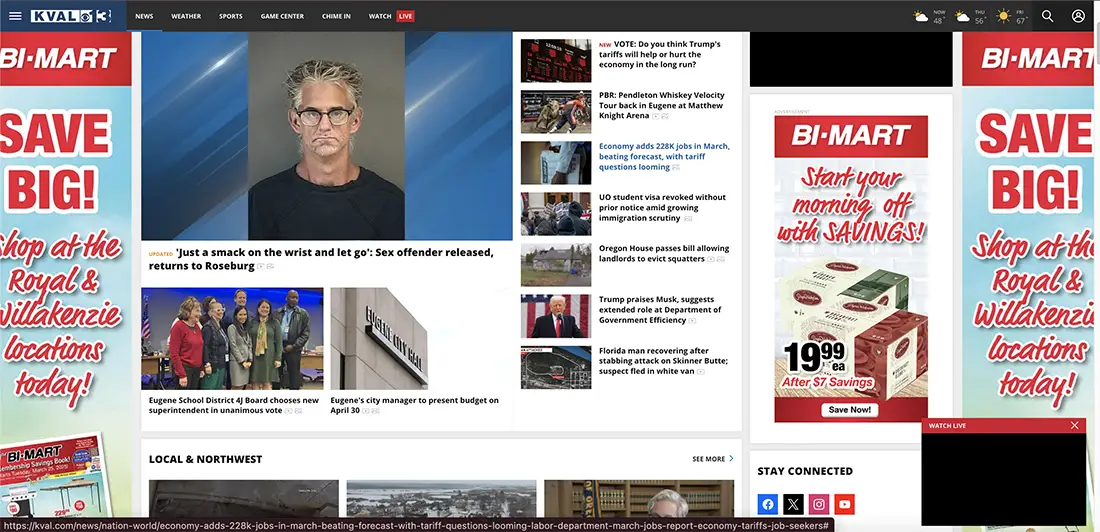Open Oregon House squatters bill story
This screenshot has height=532, width=1100.
click(x=664, y=253)
